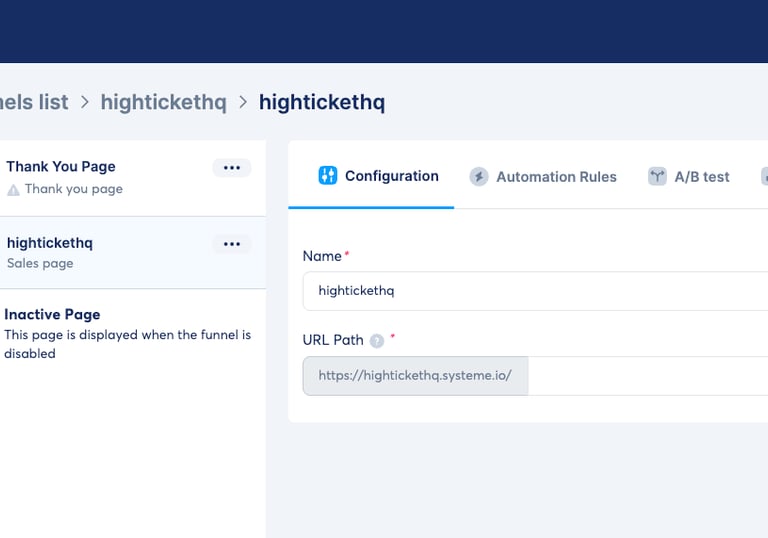Viewport: 768px width, 538px height.
Task: Open the highticketHQ sales page options menu
Action: (x=232, y=244)
